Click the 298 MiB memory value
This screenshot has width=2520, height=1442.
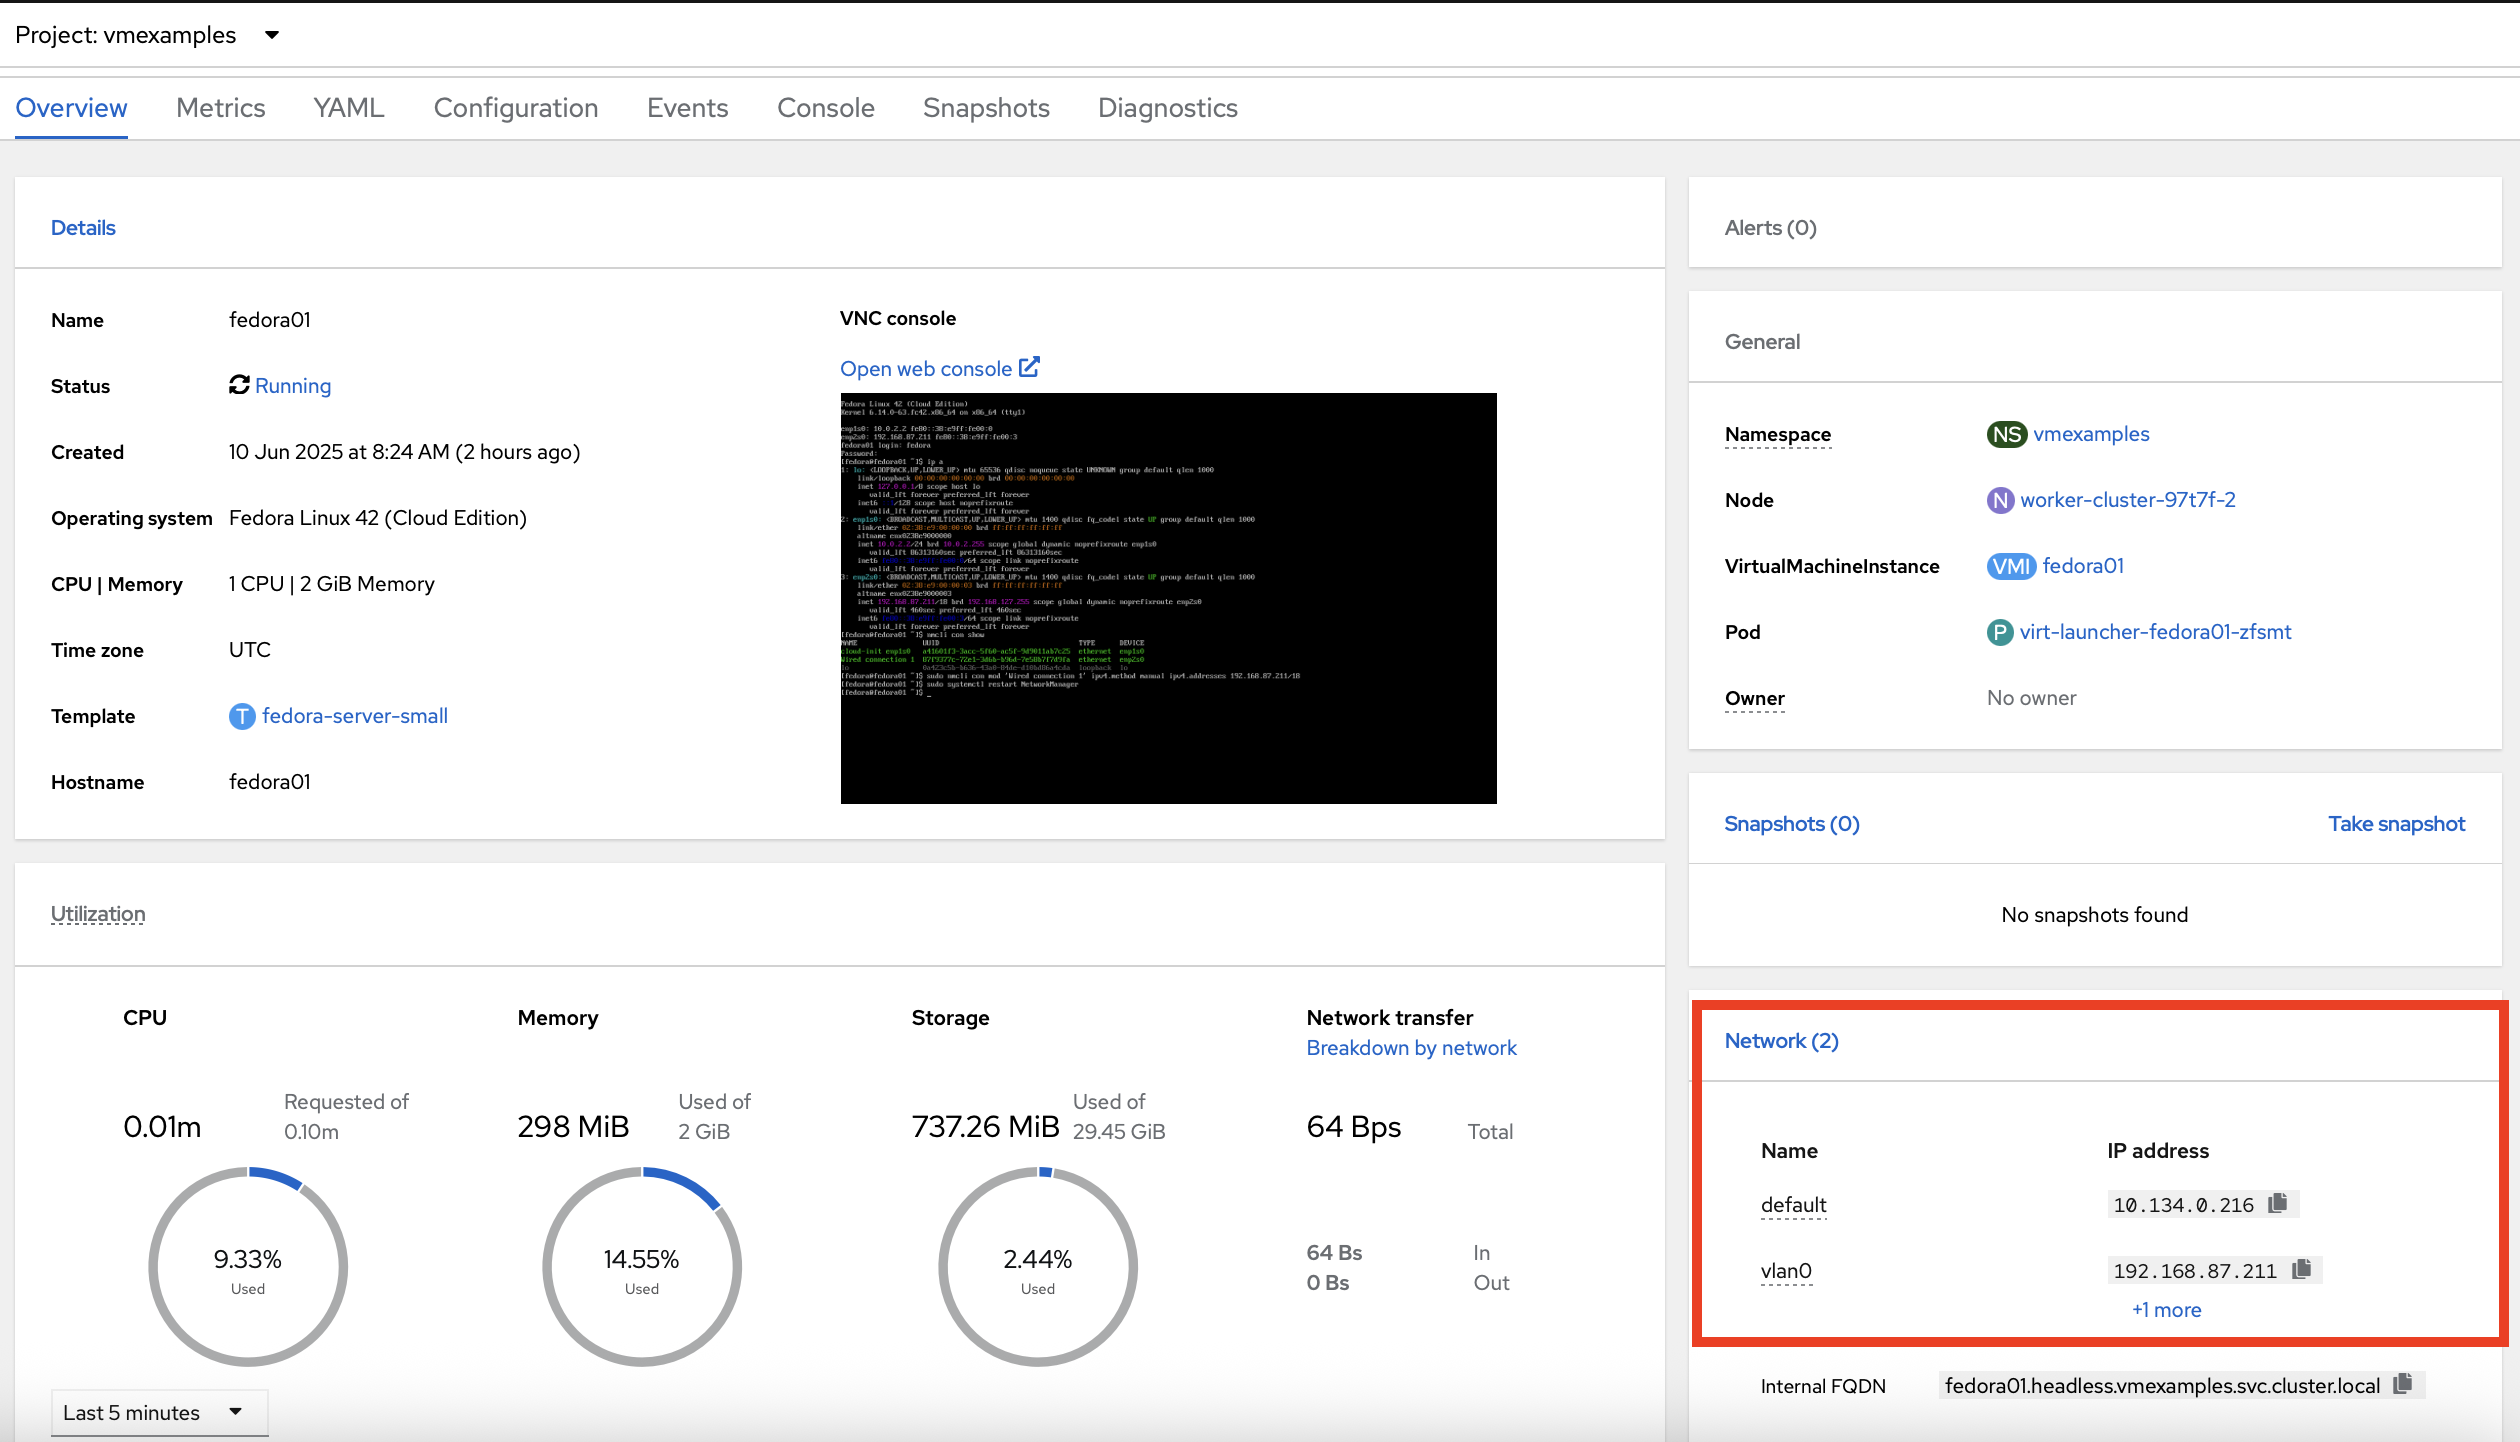(x=573, y=1126)
